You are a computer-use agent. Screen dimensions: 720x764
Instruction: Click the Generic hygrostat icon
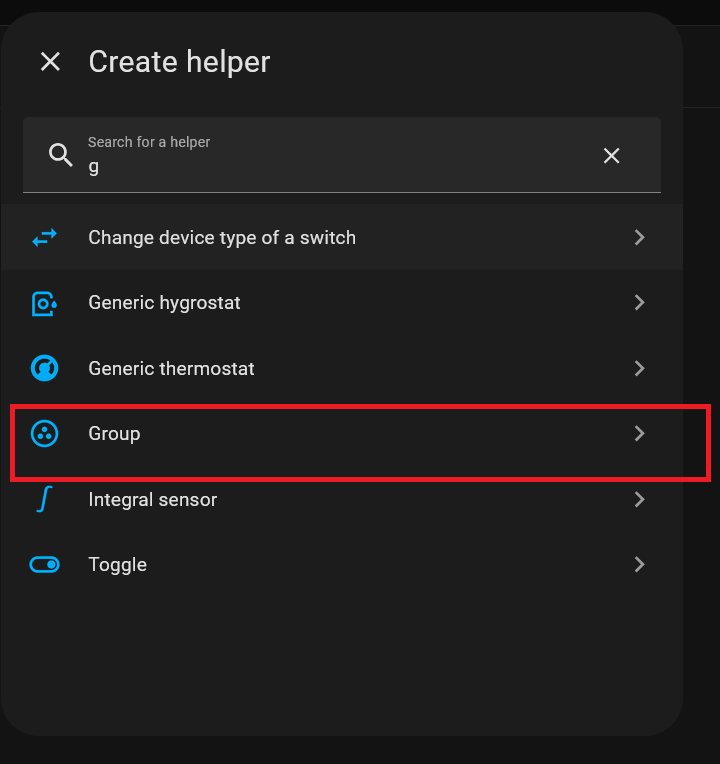(x=44, y=303)
